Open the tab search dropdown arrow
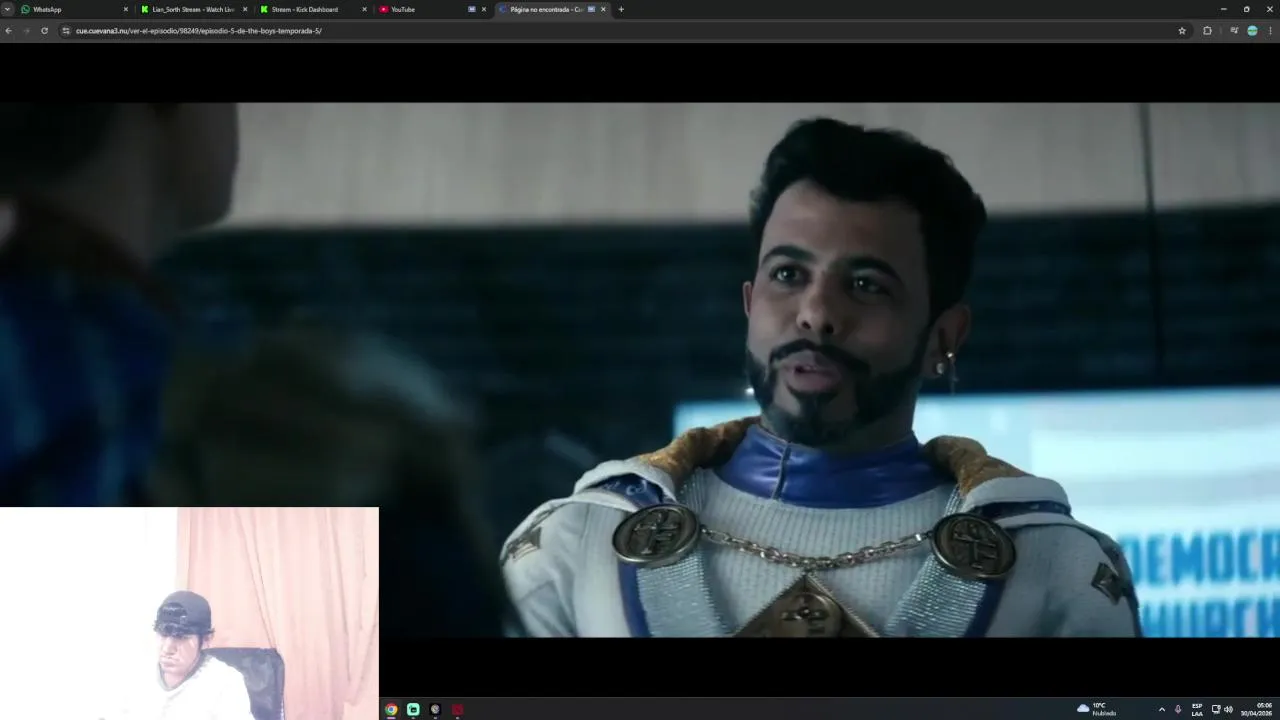The width and height of the screenshot is (1280, 720). (7, 9)
